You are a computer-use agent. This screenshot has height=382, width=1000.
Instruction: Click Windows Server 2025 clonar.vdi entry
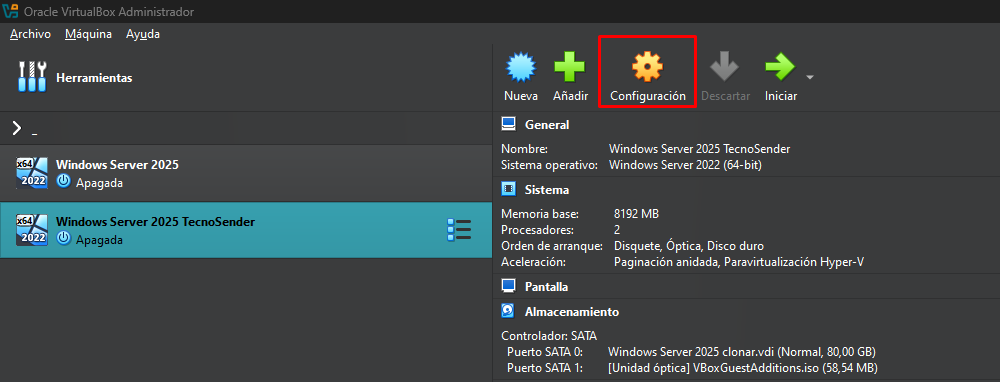(x=742, y=351)
